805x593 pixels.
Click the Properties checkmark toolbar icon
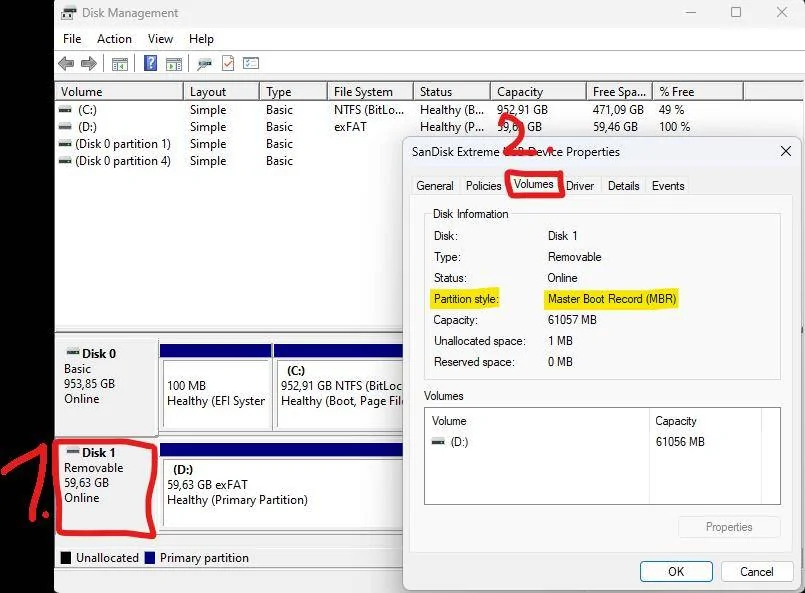[227, 63]
